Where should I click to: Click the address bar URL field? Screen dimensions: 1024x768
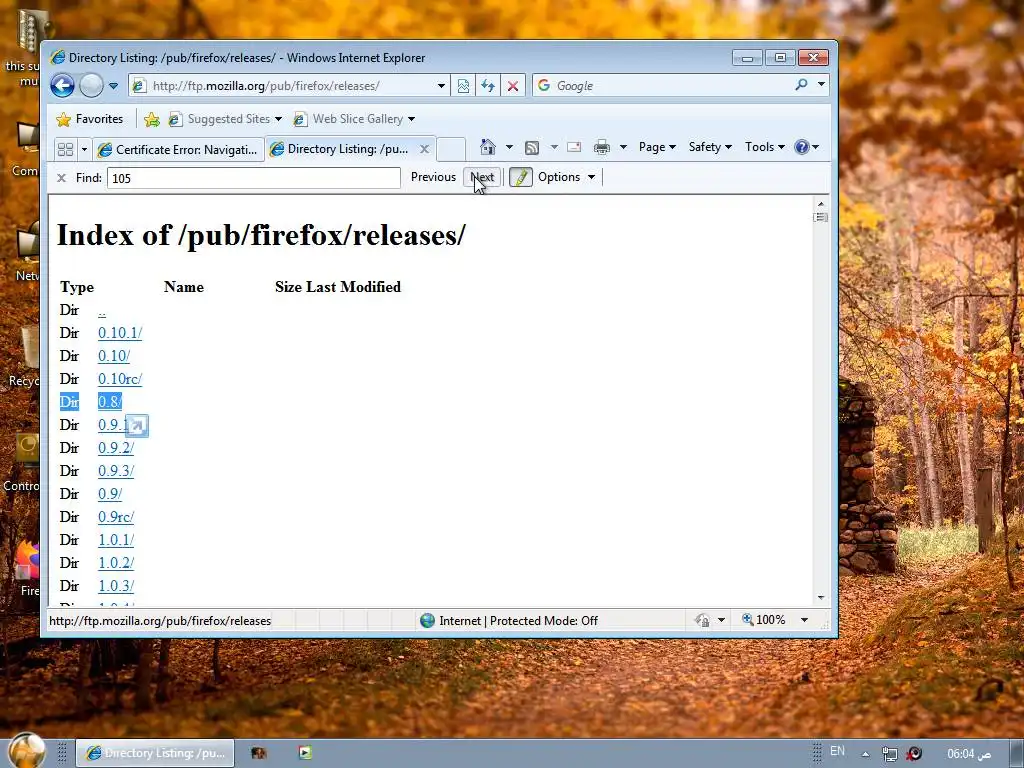[x=283, y=86]
